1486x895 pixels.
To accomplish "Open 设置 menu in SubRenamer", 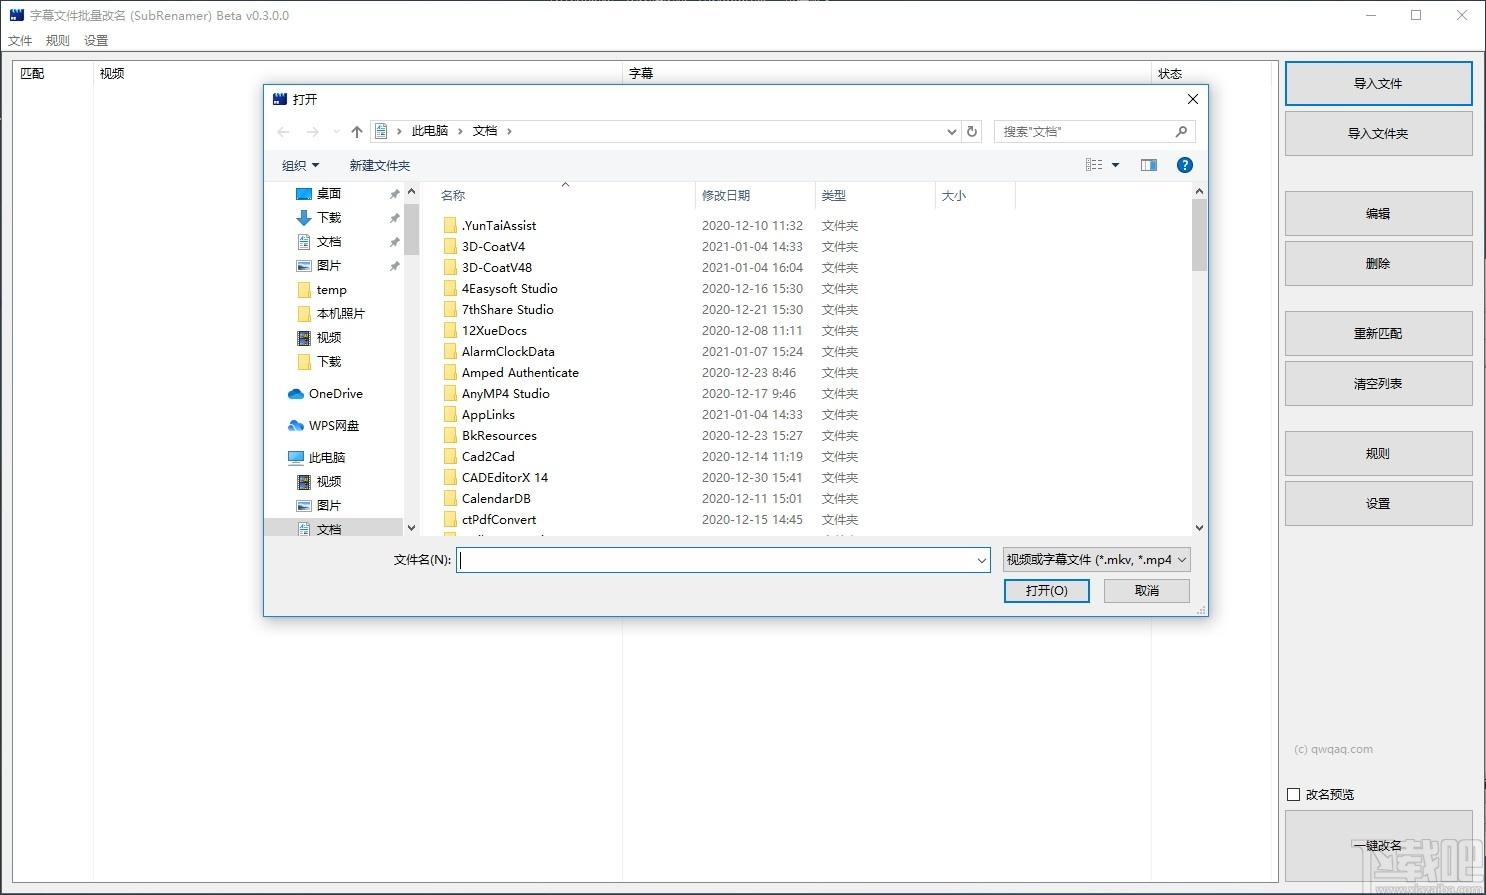I will (96, 40).
